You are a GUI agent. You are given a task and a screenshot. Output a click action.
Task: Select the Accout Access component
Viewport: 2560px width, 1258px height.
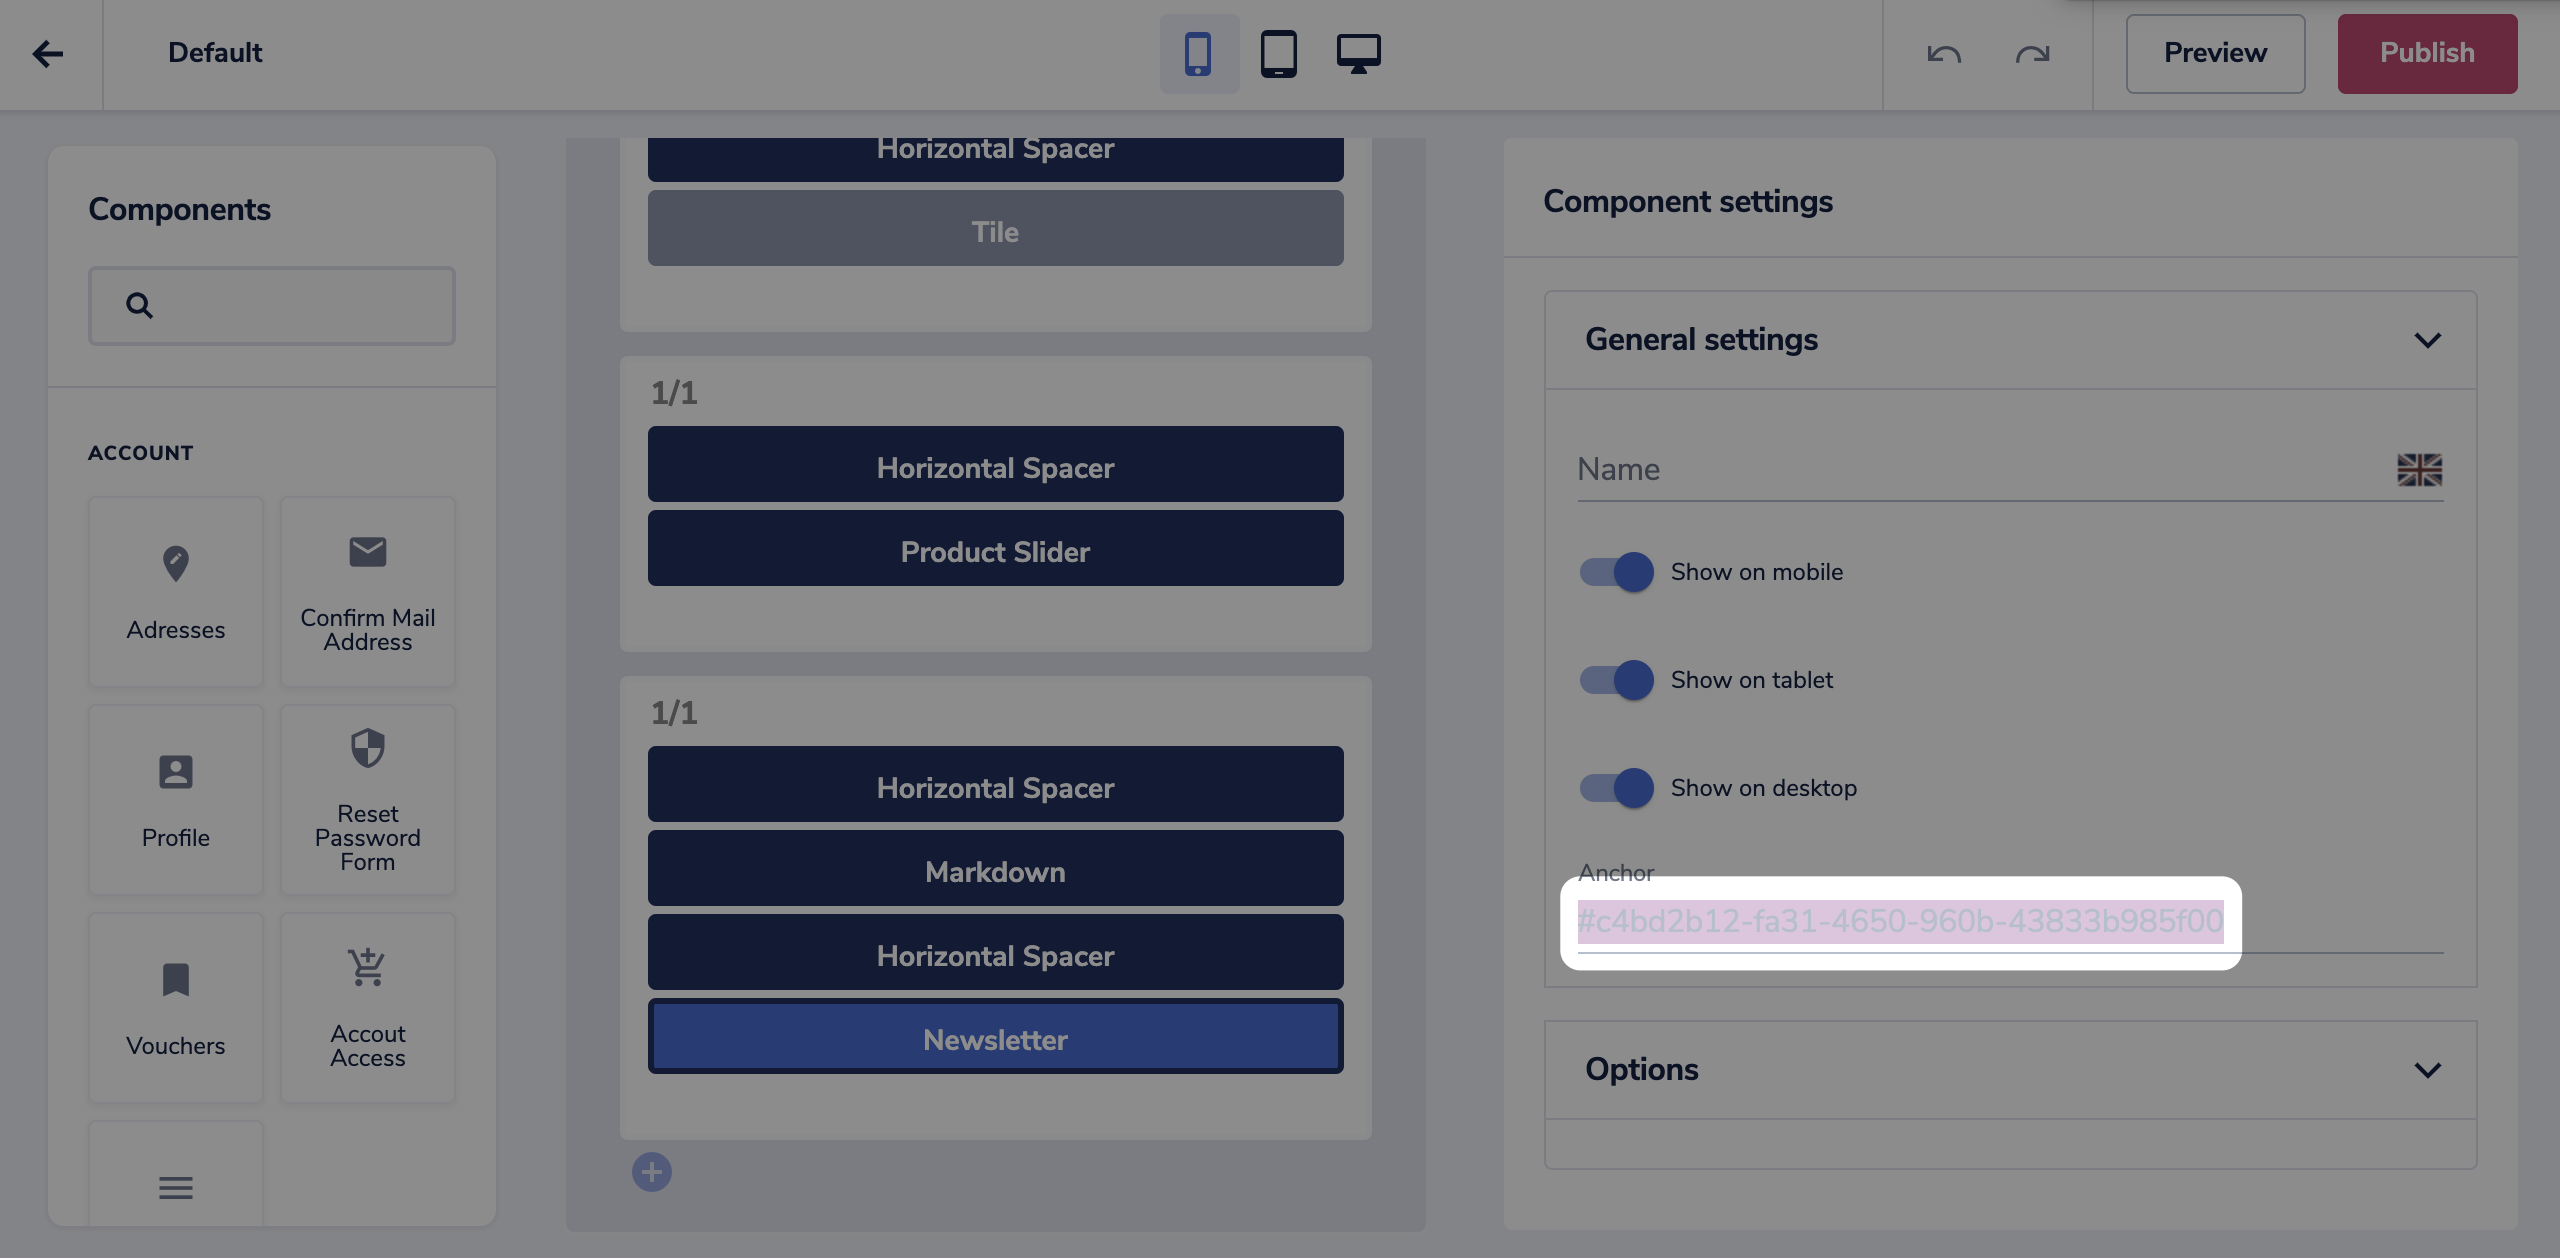[x=368, y=1008]
